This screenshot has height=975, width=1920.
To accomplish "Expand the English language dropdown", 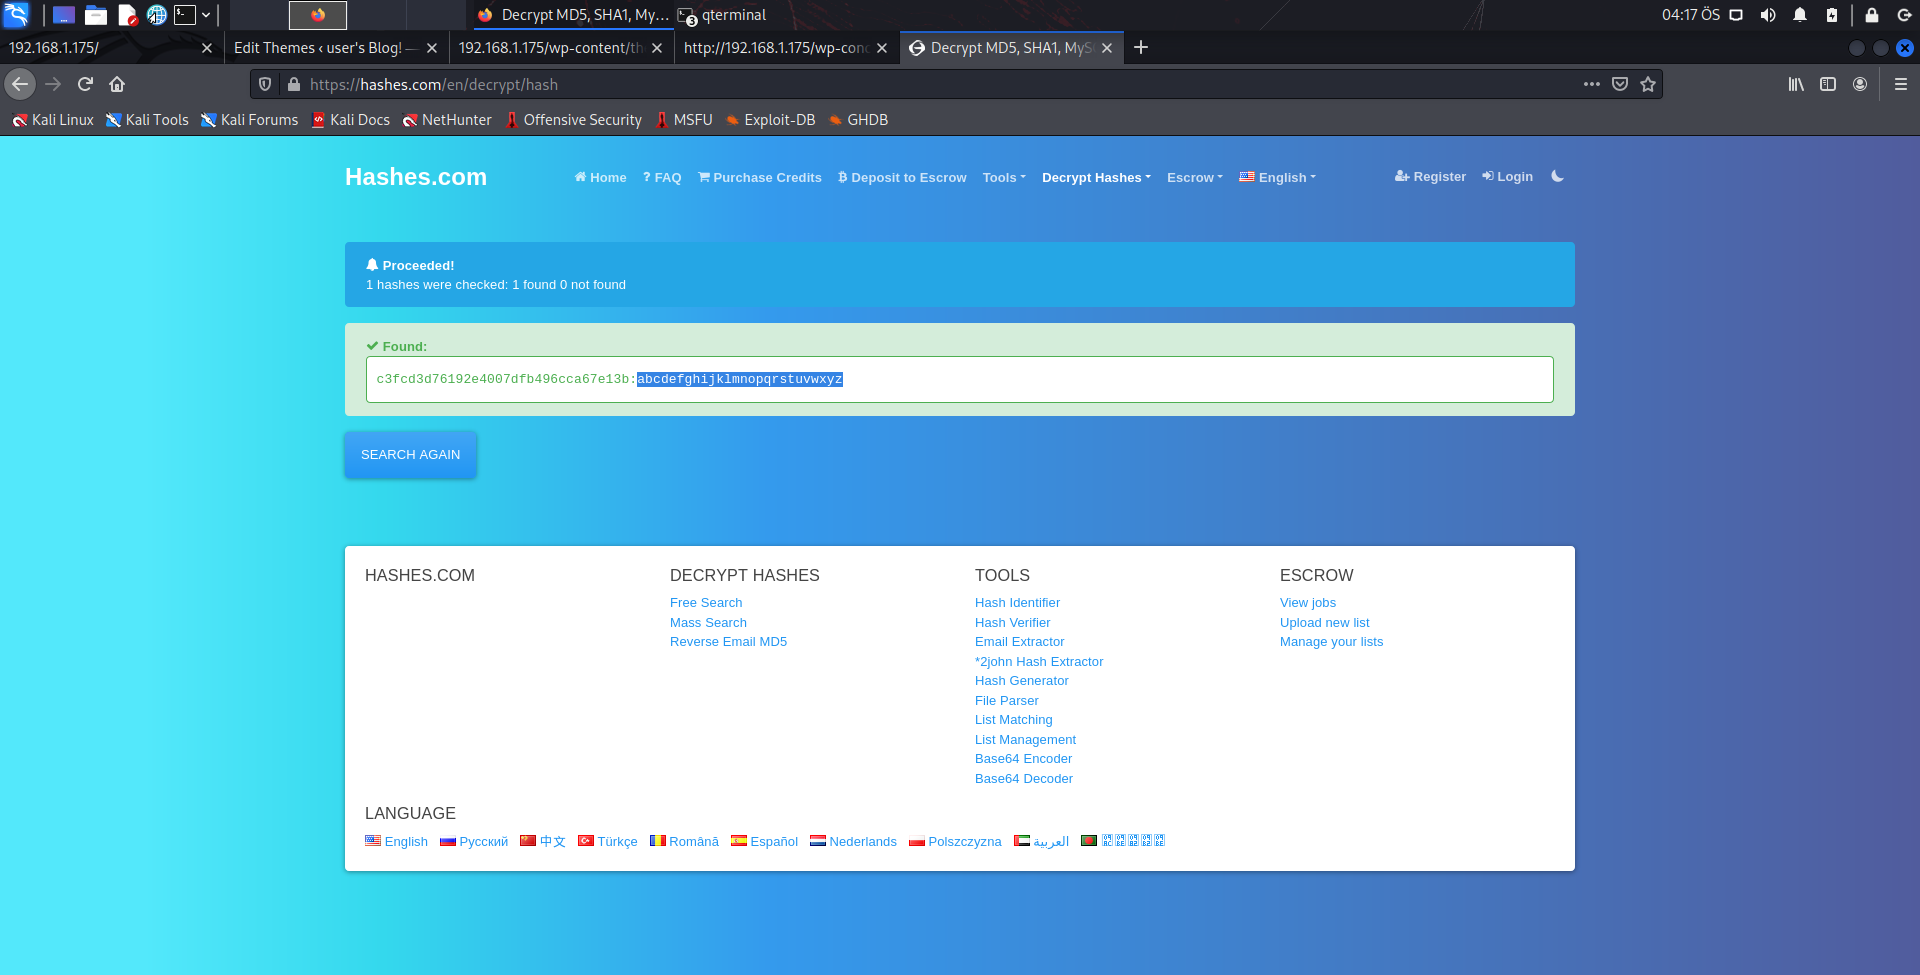I will pyautogui.click(x=1278, y=178).
